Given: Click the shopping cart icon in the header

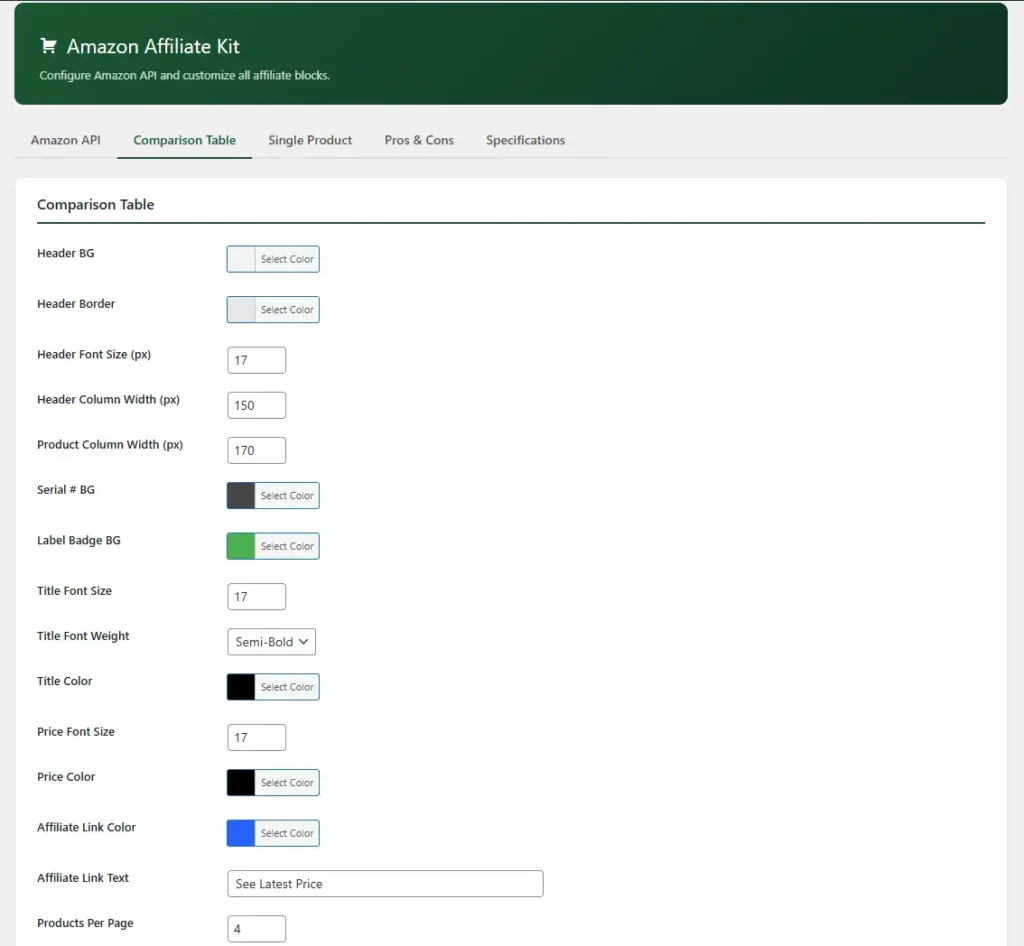Looking at the screenshot, I should tap(48, 45).
